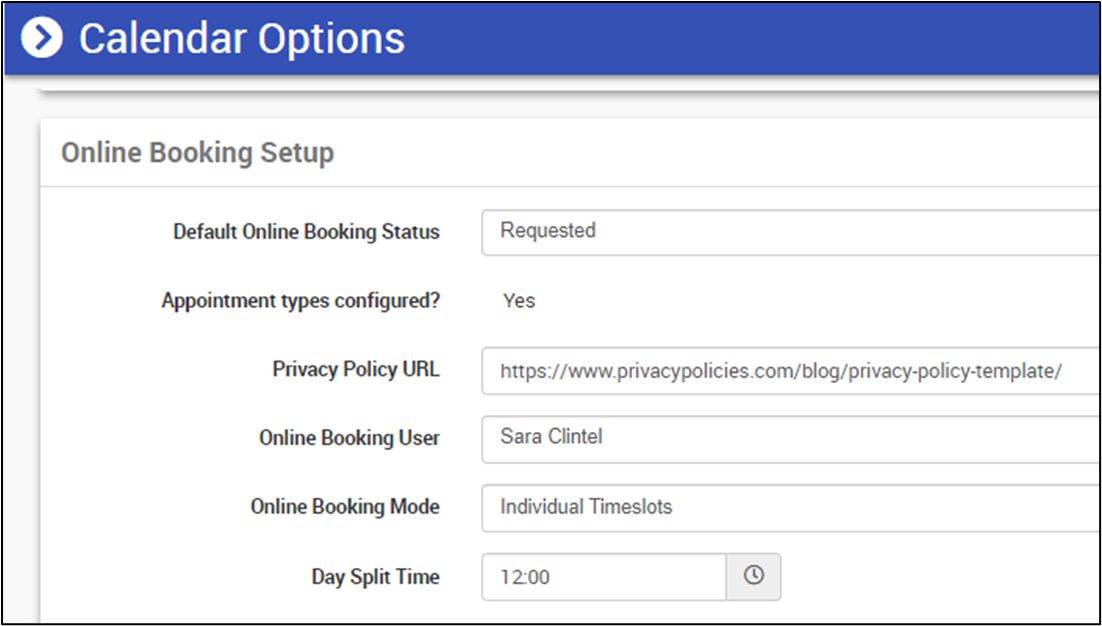
Task: Click into the Privacy Policy URL field
Action: (790, 372)
